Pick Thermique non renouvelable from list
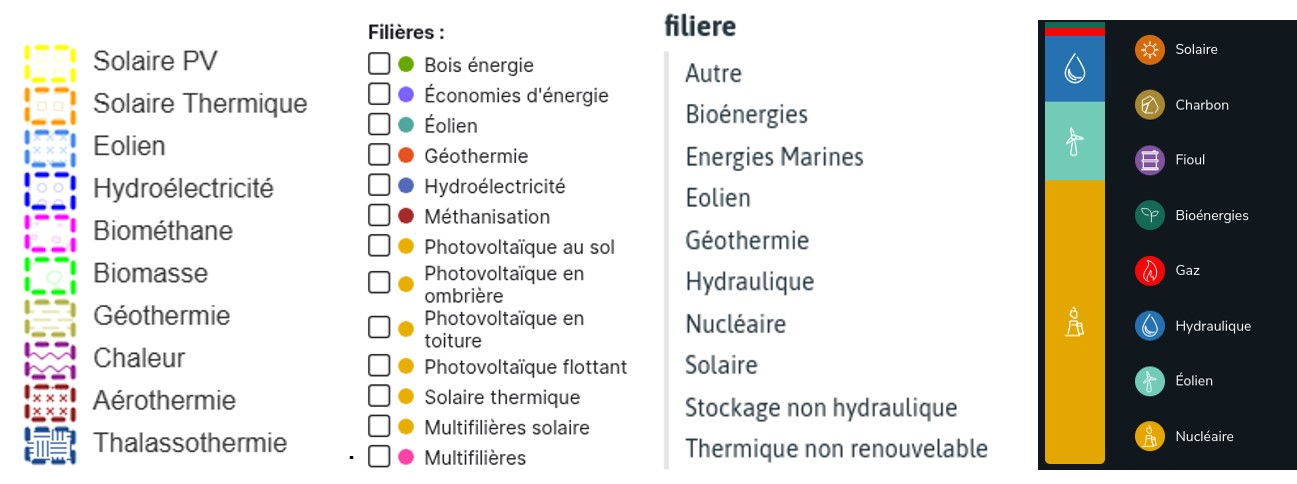Screen dimensions: 1297x484 (x=836, y=449)
